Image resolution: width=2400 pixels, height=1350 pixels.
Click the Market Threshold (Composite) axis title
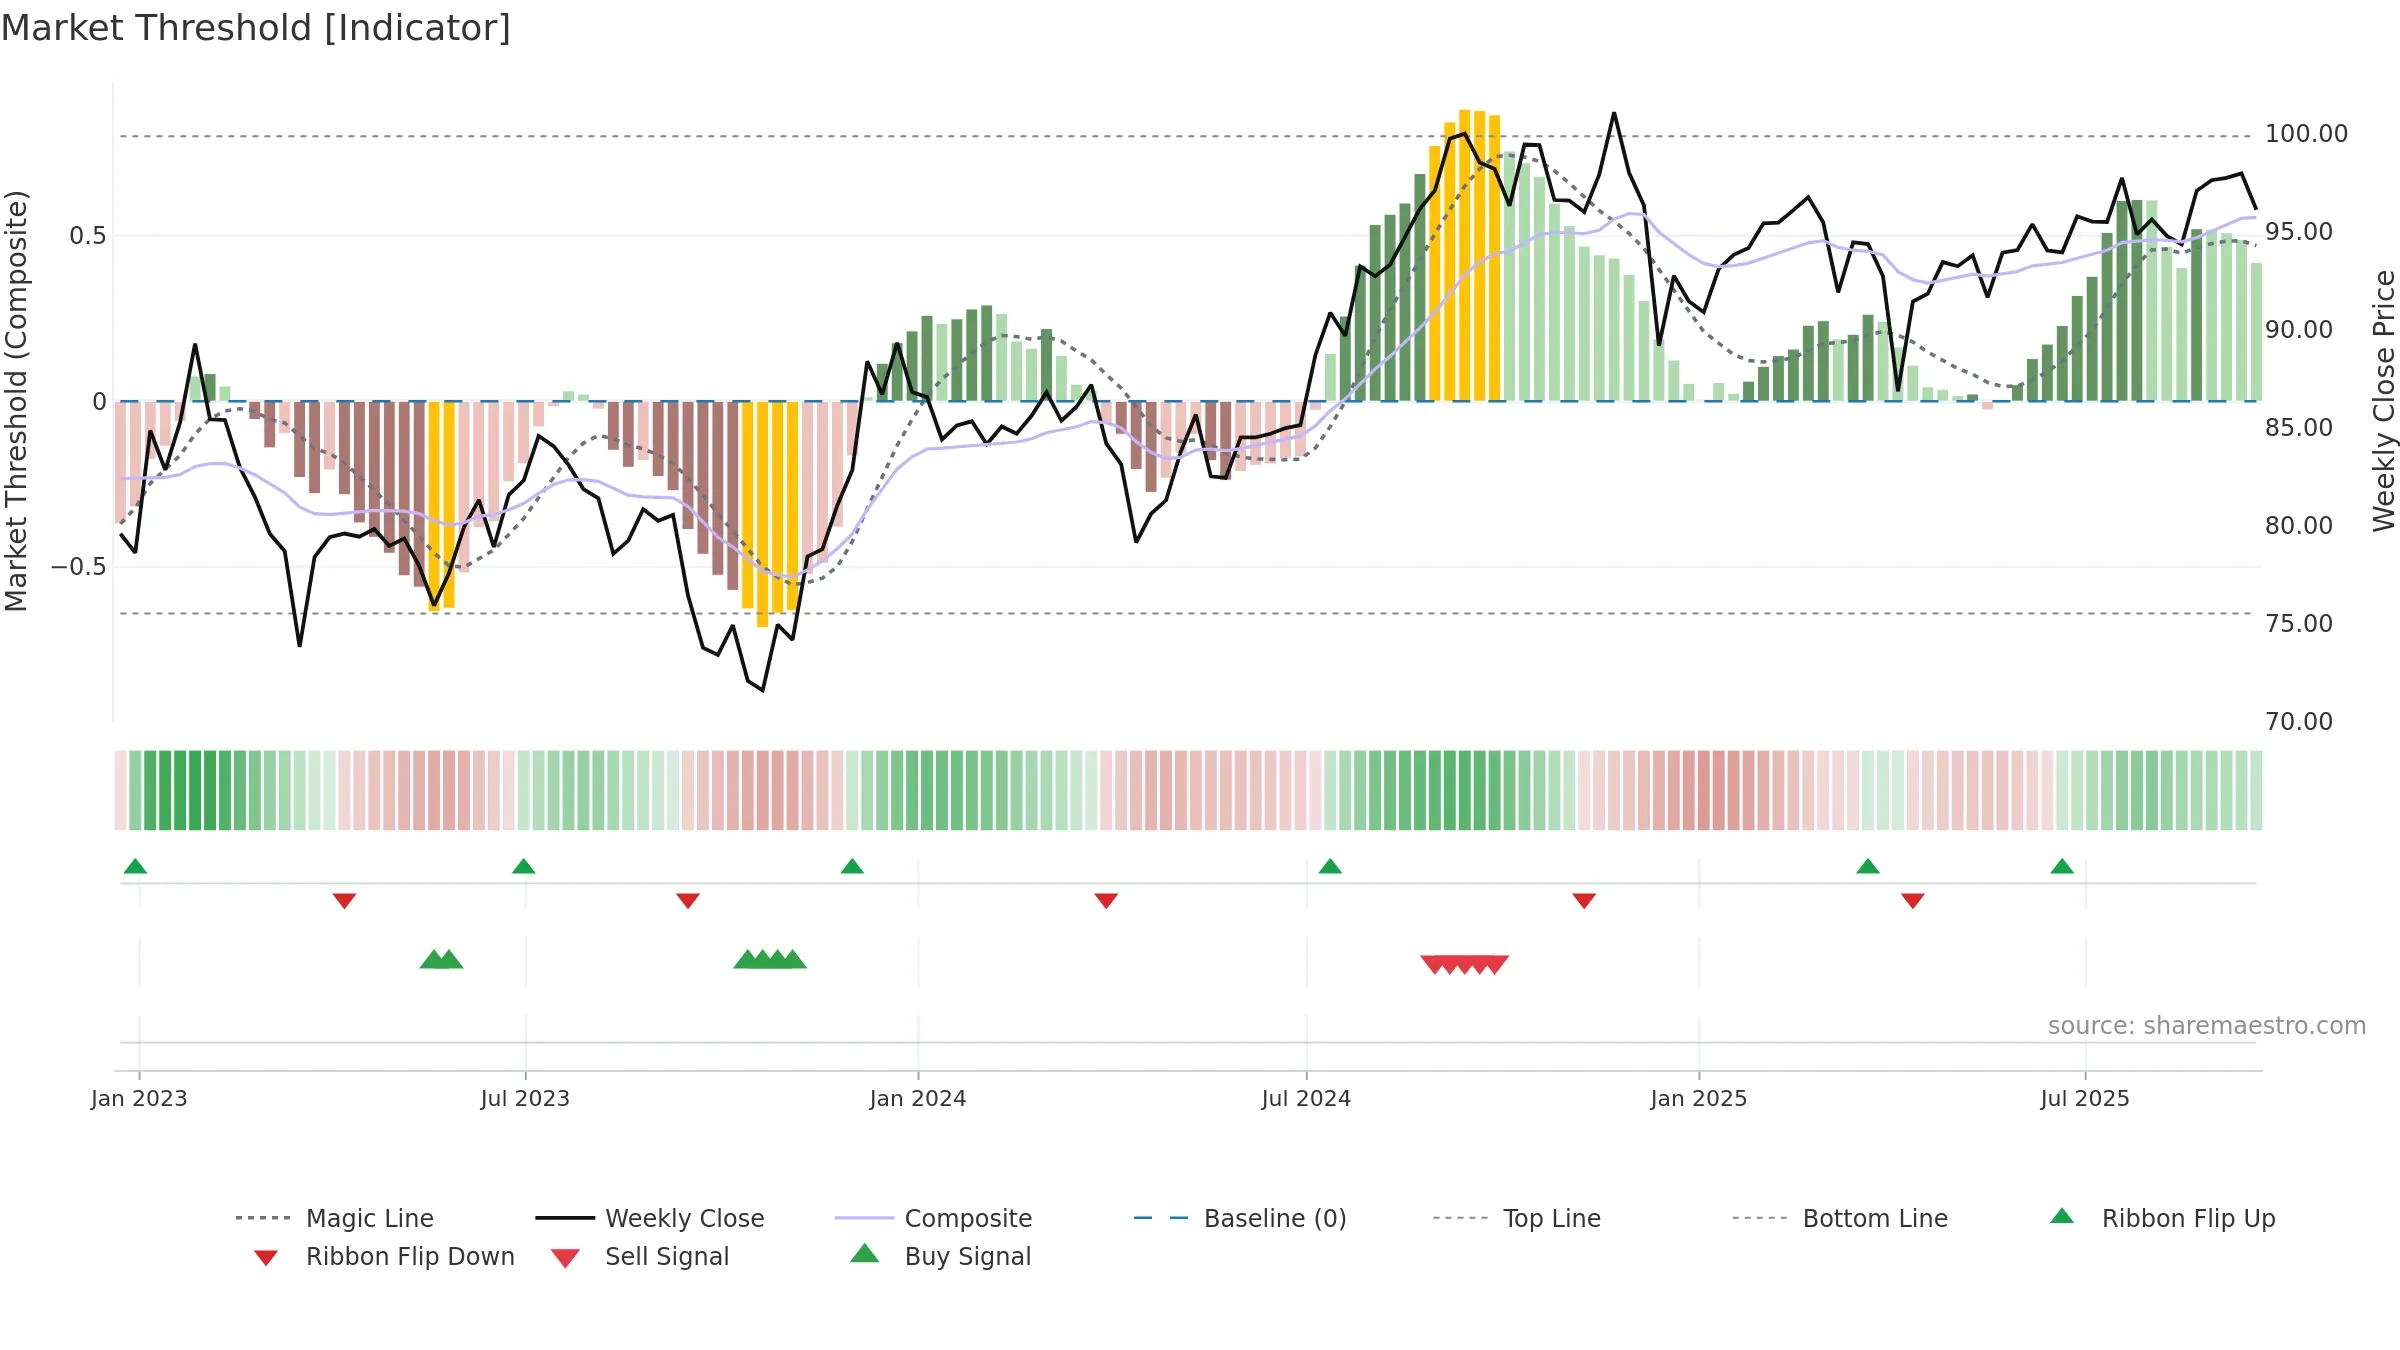click(x=16, y=401)
